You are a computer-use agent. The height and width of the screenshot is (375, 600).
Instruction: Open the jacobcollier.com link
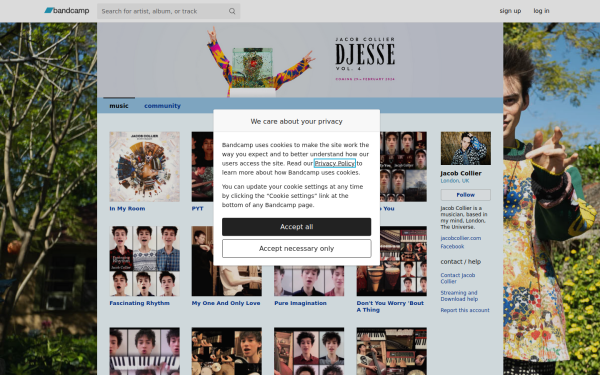click(x=461, y=238)
